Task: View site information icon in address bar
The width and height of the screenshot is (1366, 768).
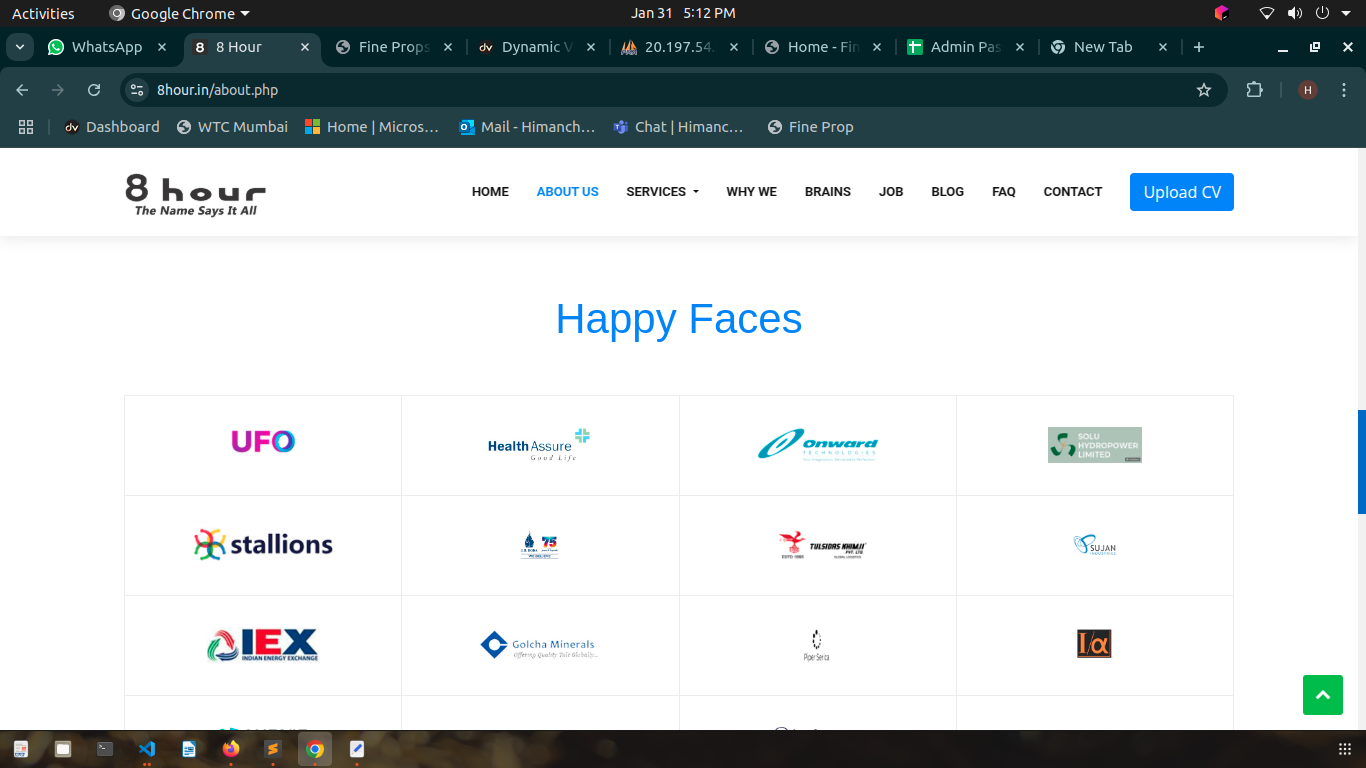Action: coord(138,90)
